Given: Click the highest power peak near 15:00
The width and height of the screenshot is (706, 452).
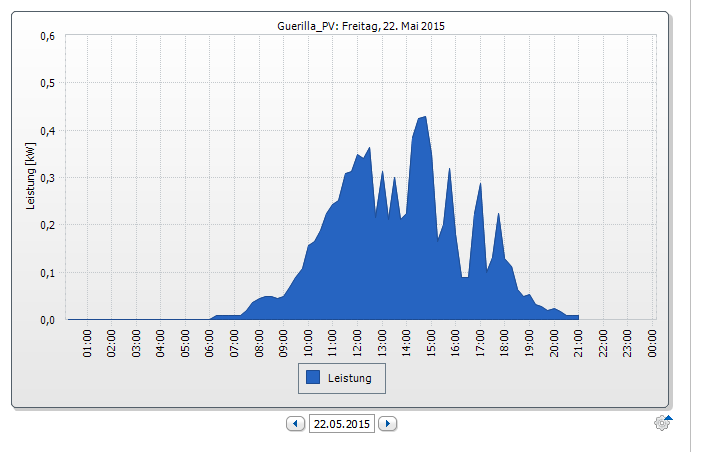Looking at the screenshot, I should click(x=424, y=118).
